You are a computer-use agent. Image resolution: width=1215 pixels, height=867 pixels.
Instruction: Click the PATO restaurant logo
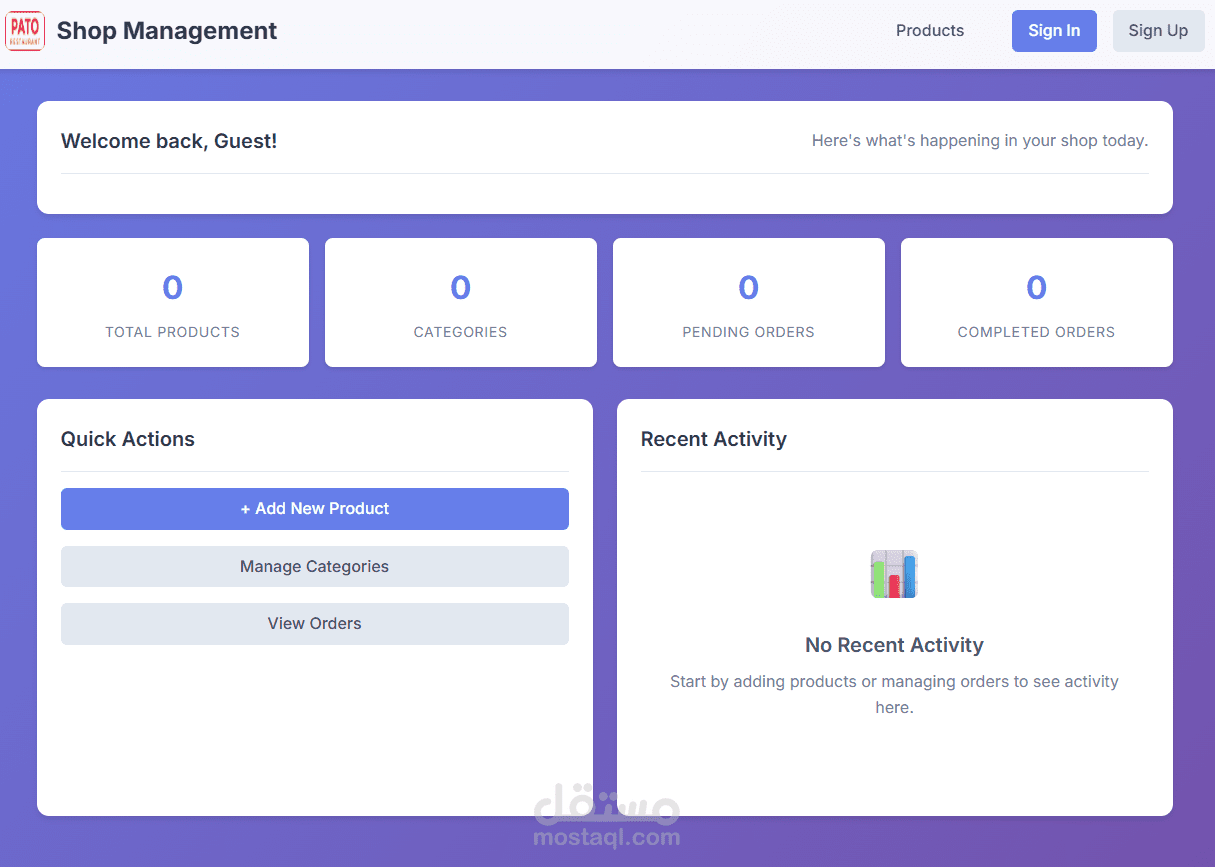click(x=24, y=30)
